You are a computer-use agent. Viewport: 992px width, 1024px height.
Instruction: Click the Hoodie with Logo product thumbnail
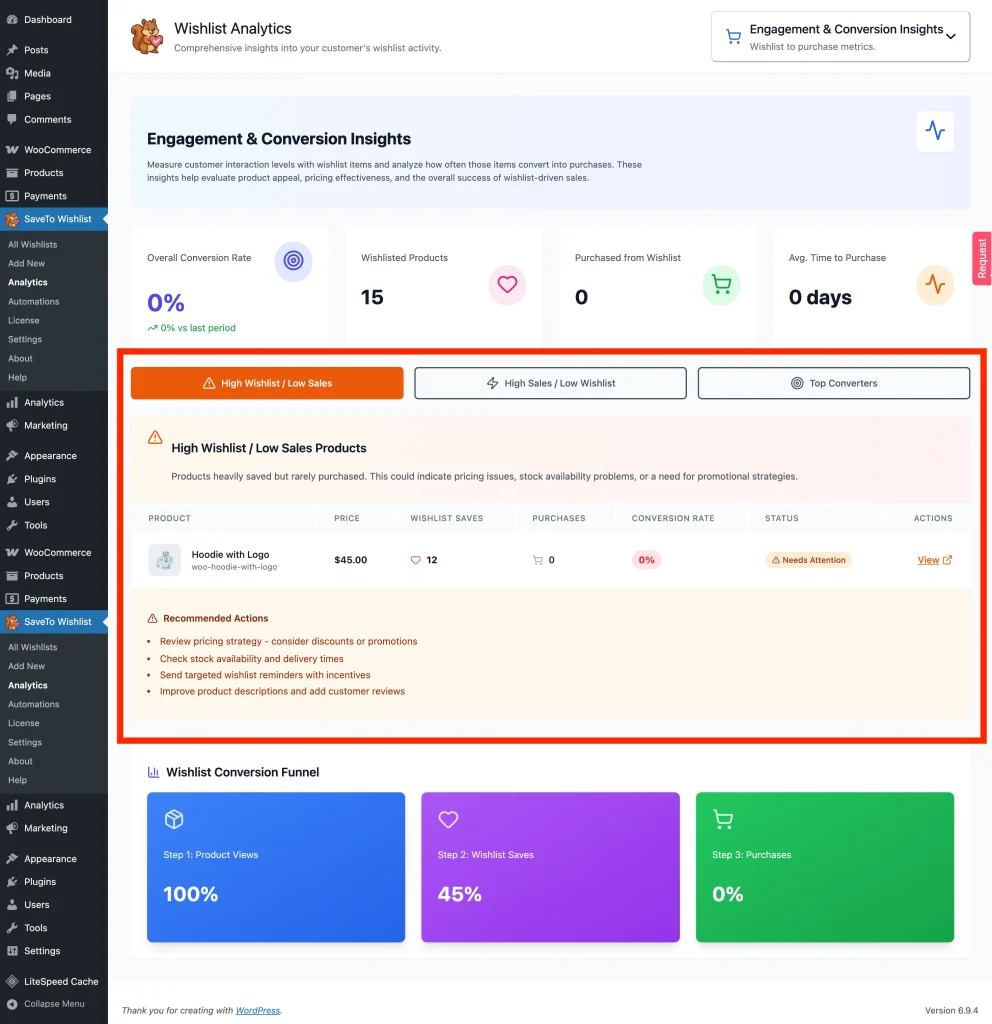click(166, 559)
